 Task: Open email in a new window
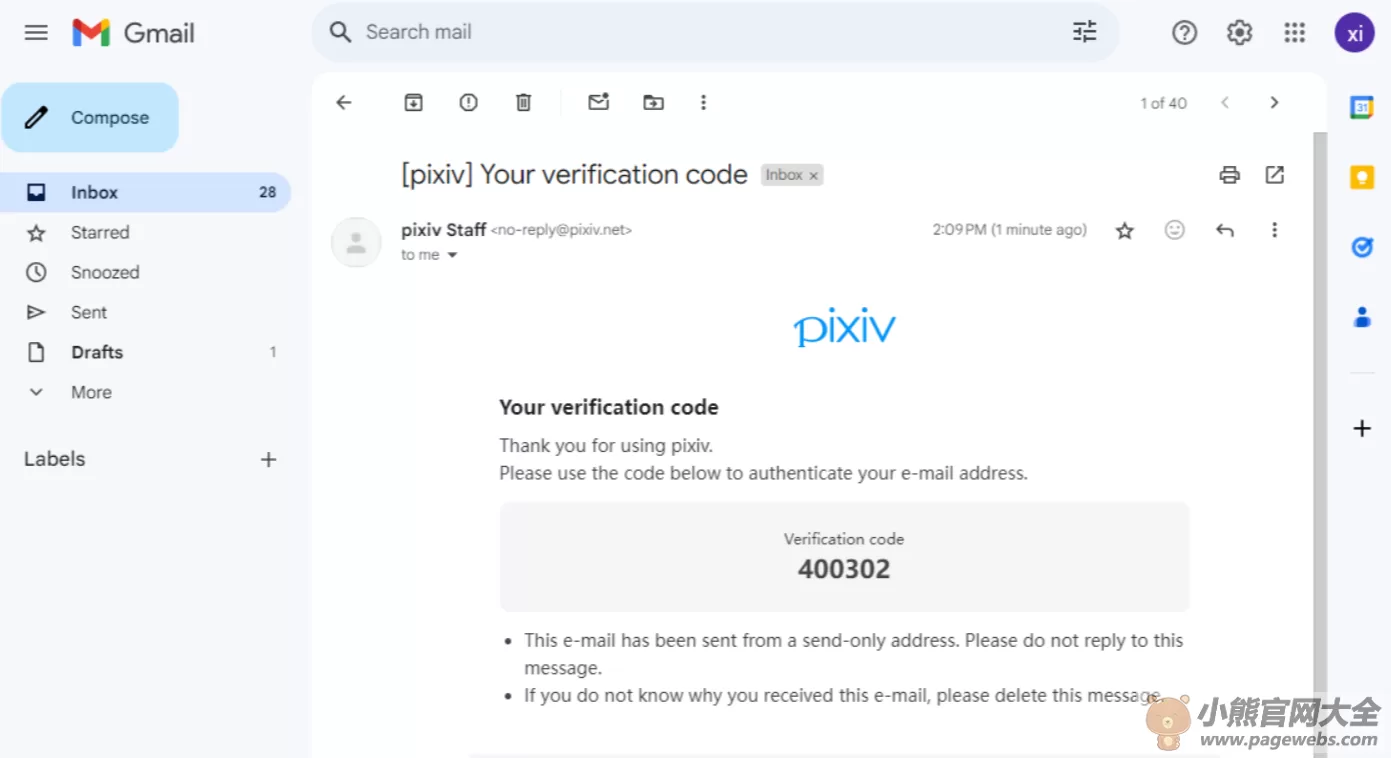(1274, 175)
